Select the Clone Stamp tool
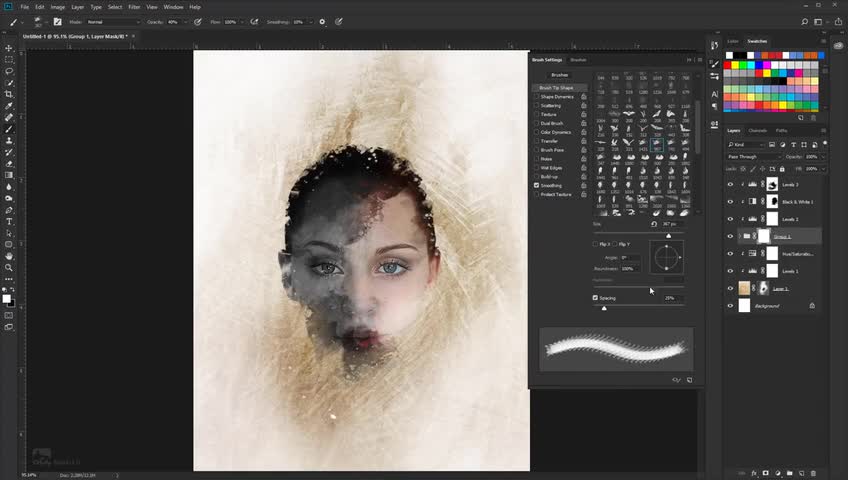Viewport: 848px width, 480px height. pos(9,140)
